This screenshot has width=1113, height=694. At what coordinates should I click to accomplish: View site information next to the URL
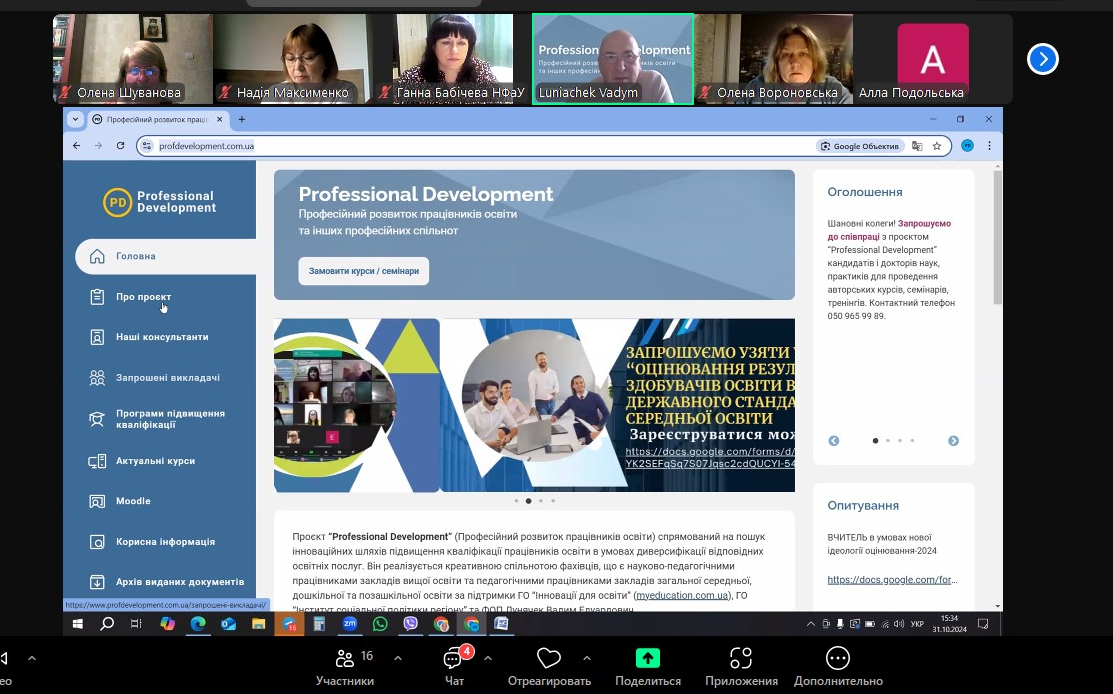coord(147,145)
